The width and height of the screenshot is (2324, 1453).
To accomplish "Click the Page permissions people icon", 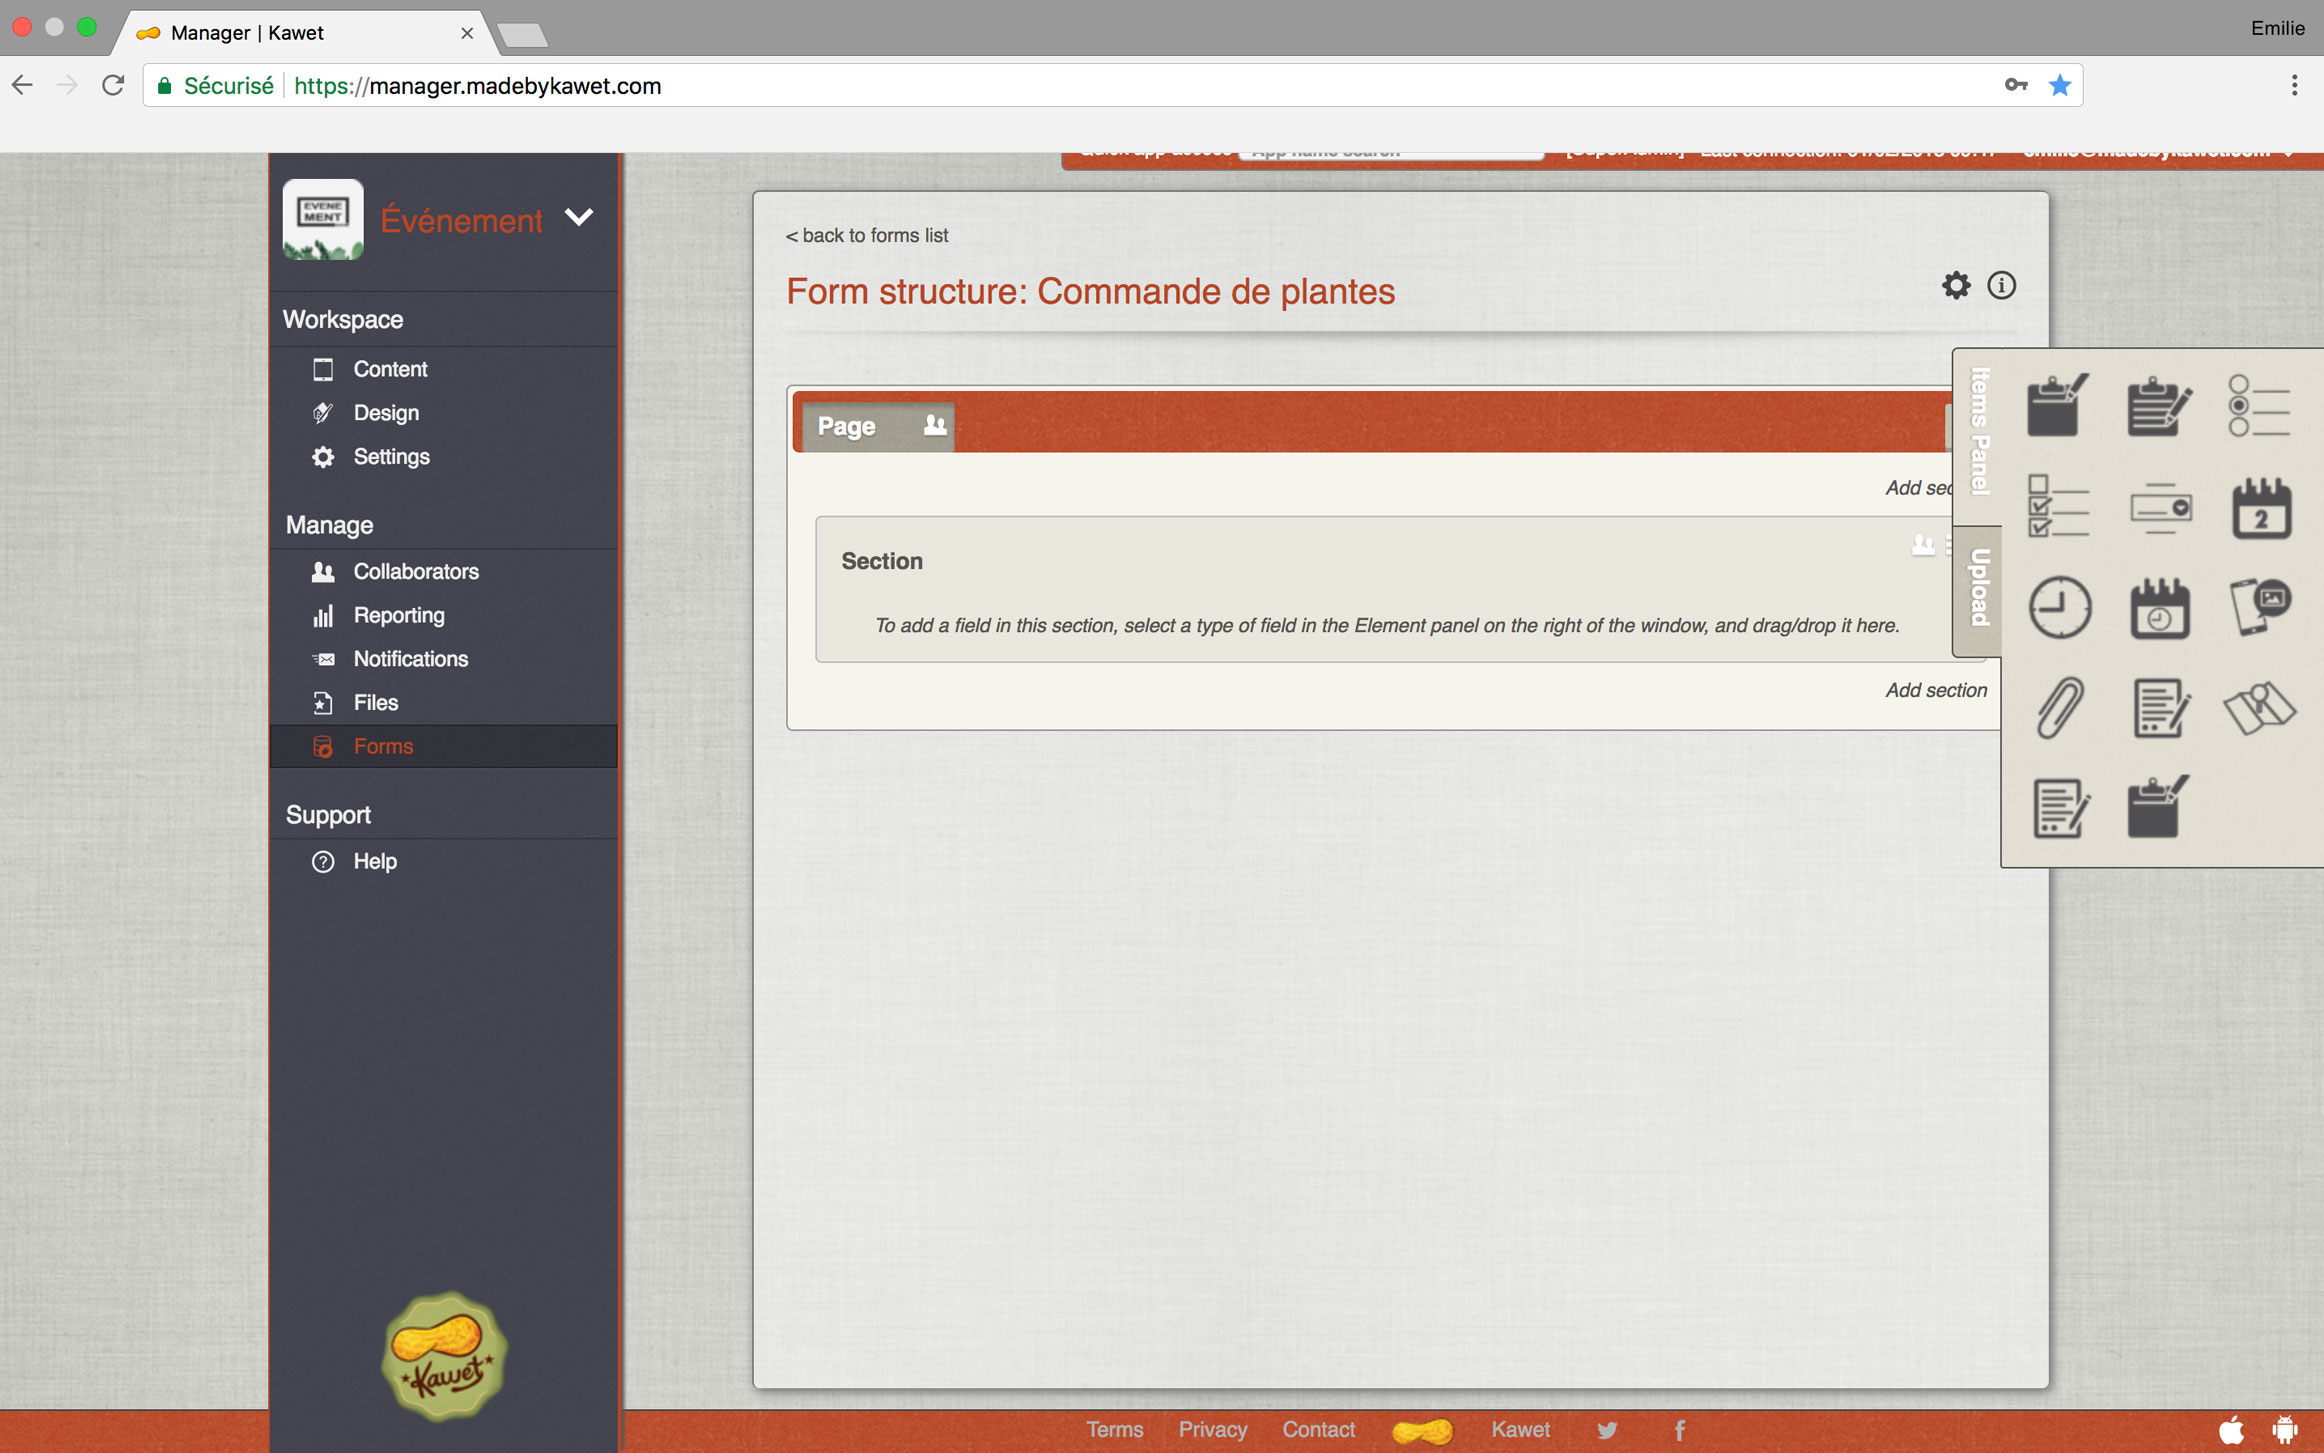I will (x=934, y=425).
